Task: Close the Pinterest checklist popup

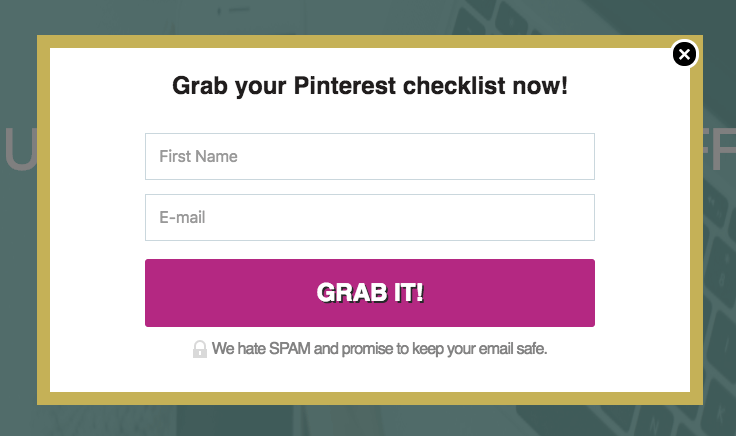Action: [x=684, y=54]
